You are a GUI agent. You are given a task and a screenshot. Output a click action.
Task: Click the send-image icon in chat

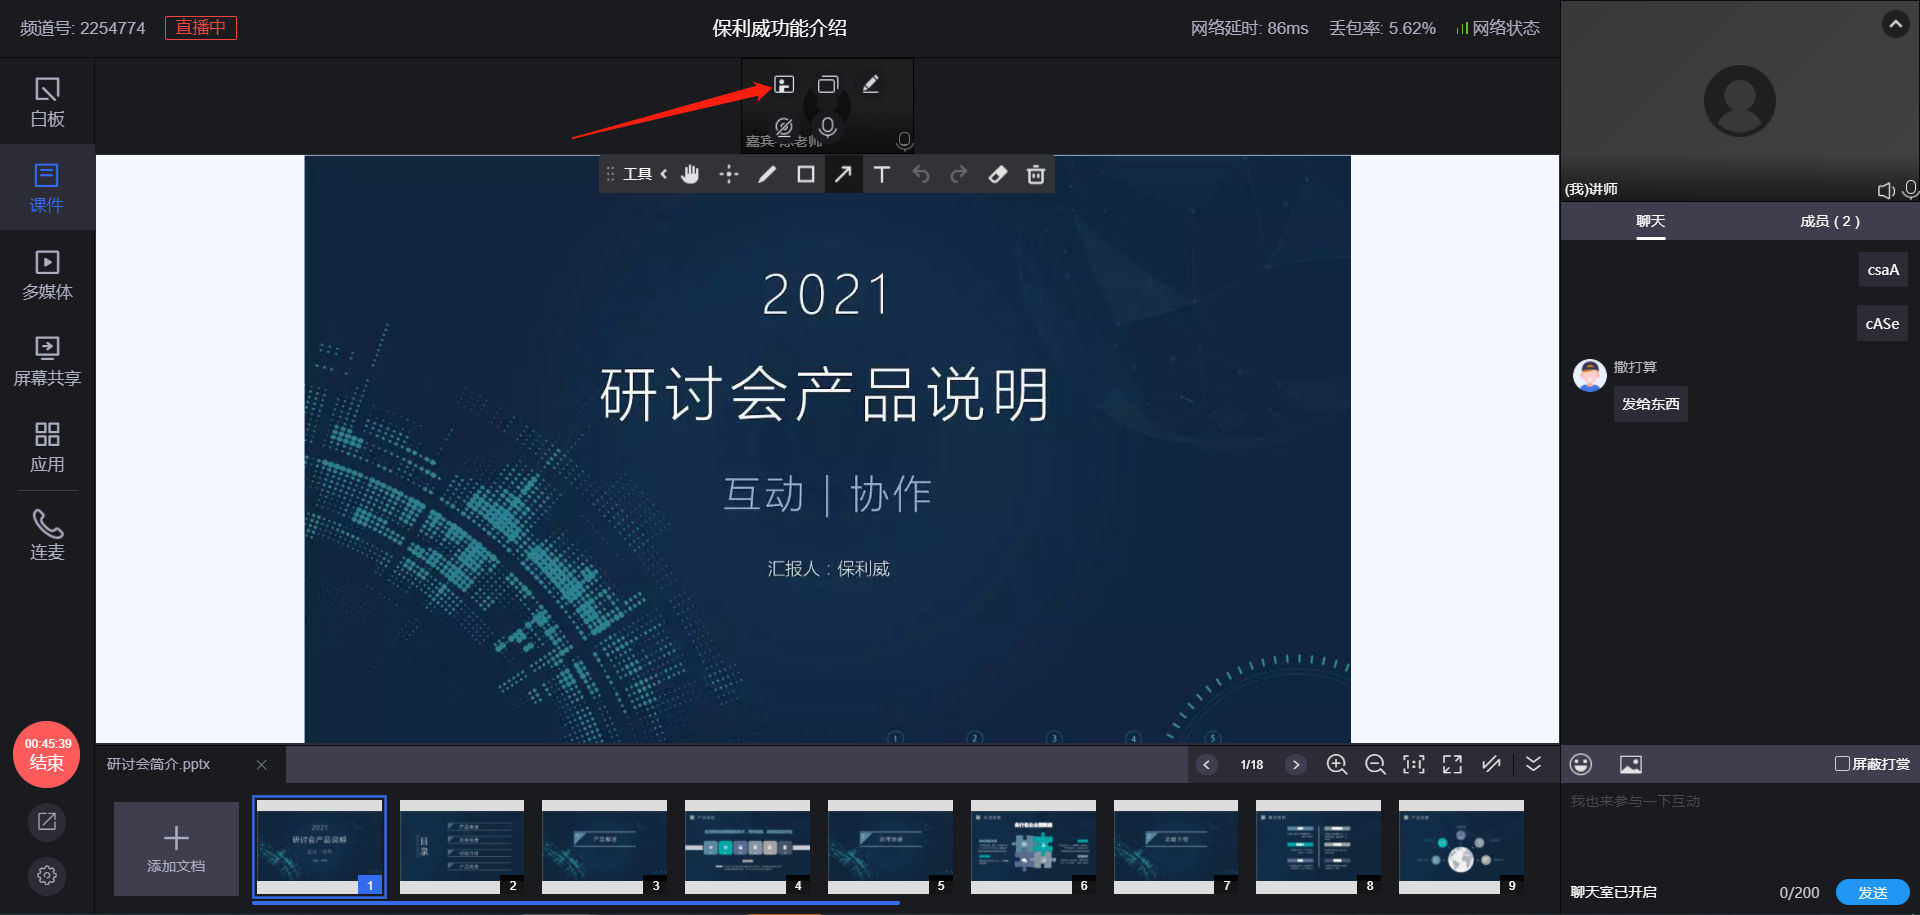[x=1631, y=764]
